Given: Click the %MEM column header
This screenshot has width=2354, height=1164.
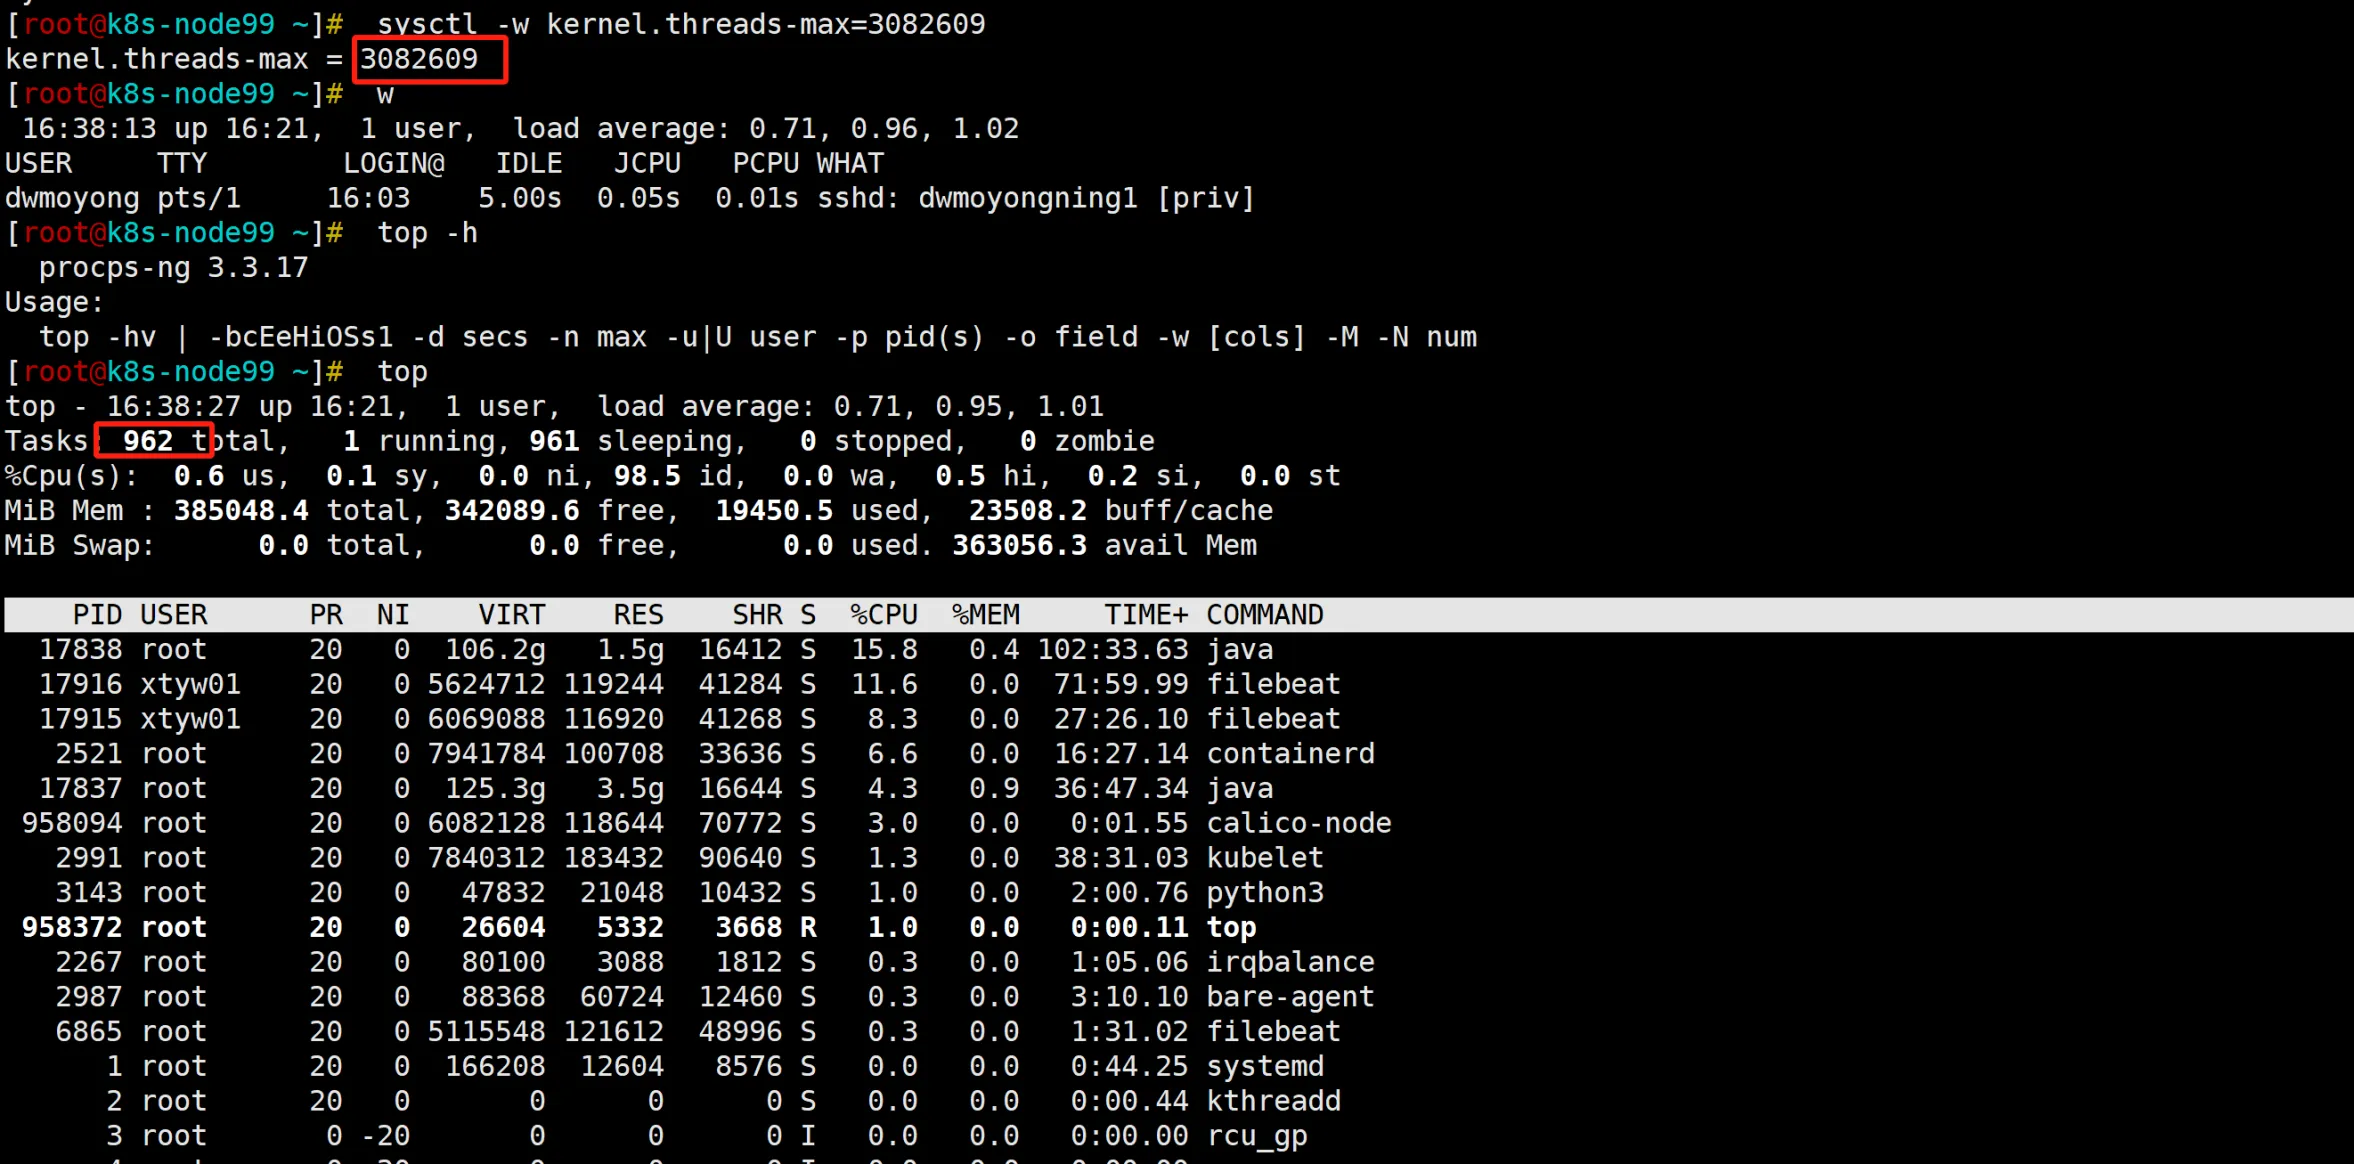Looking at the screenshot, I should (985, 614).
